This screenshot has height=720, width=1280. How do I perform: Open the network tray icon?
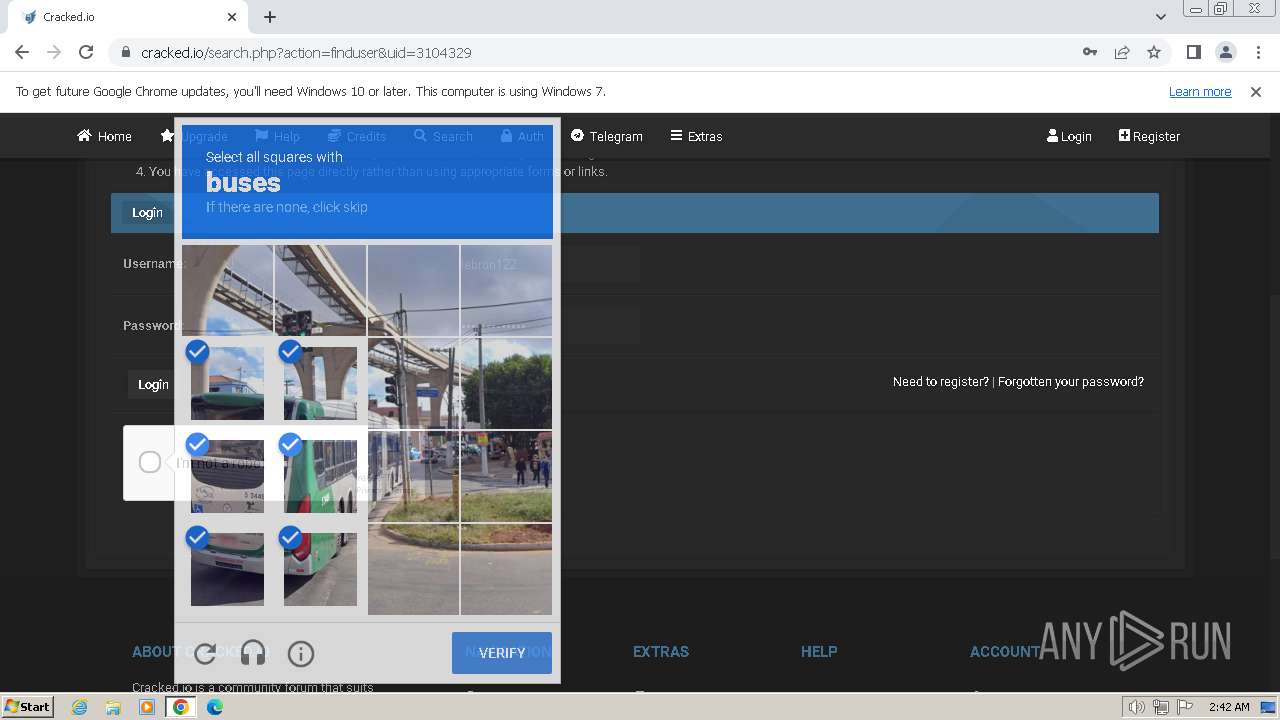[x=1161, y=707]
